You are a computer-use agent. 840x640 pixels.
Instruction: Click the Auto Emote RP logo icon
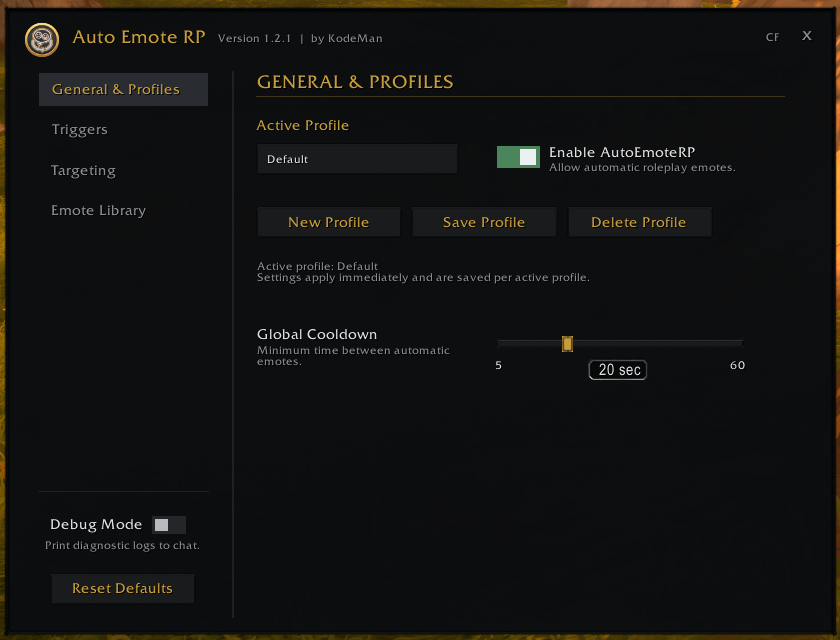pos(42,39)
